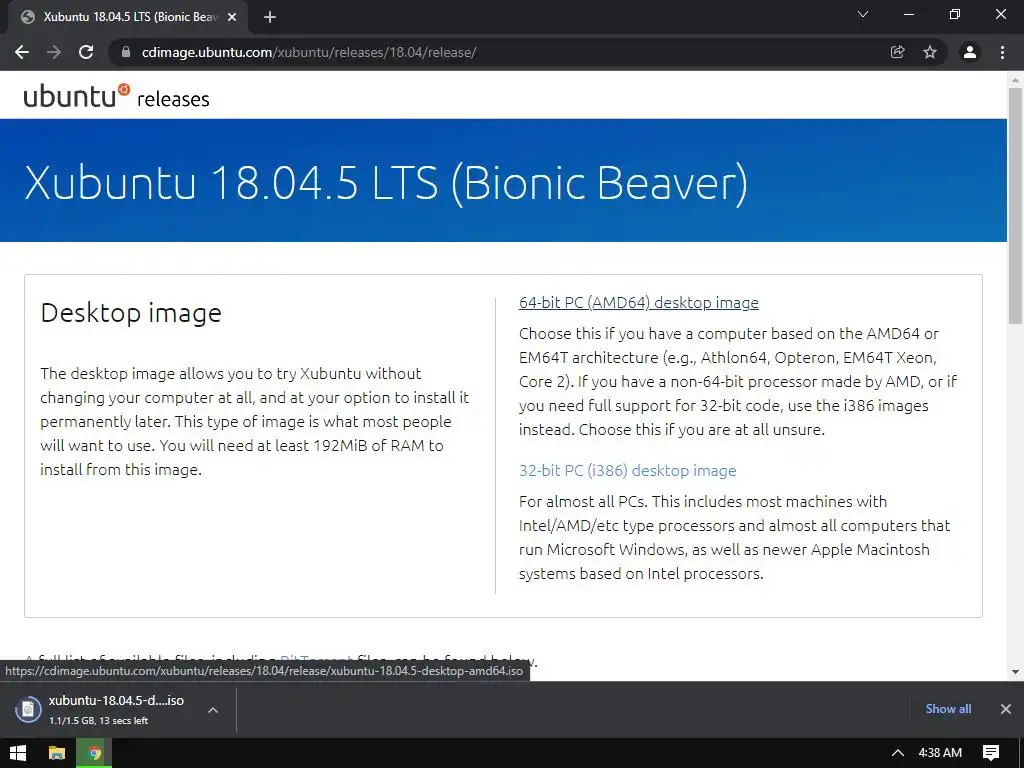Open the tab search dropdown

(x=863, y=14)
